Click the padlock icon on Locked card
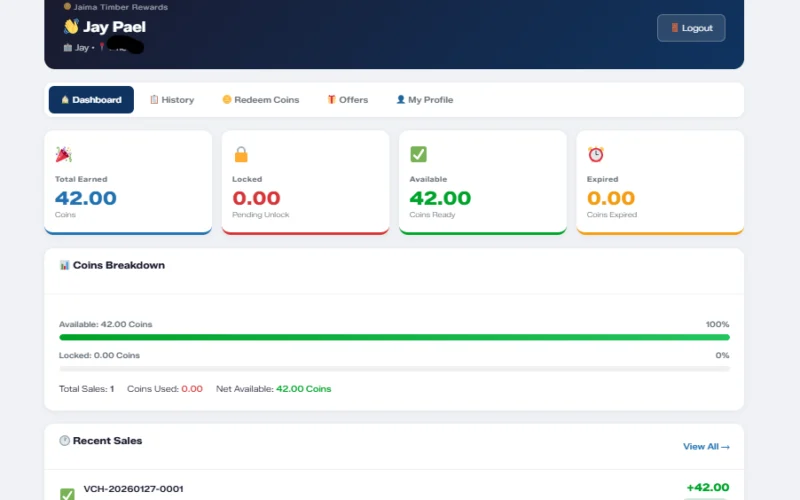Viewport: 800px width, 500px height. pyautogui.click(x=240, y=154)
